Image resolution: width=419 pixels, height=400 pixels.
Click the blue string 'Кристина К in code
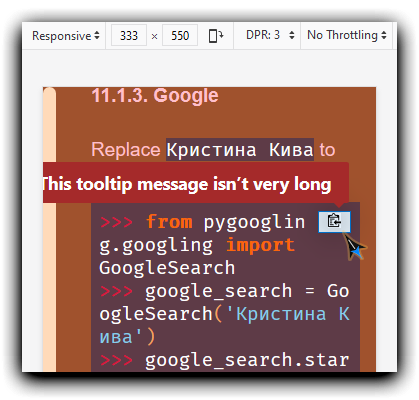click(287, 314)
